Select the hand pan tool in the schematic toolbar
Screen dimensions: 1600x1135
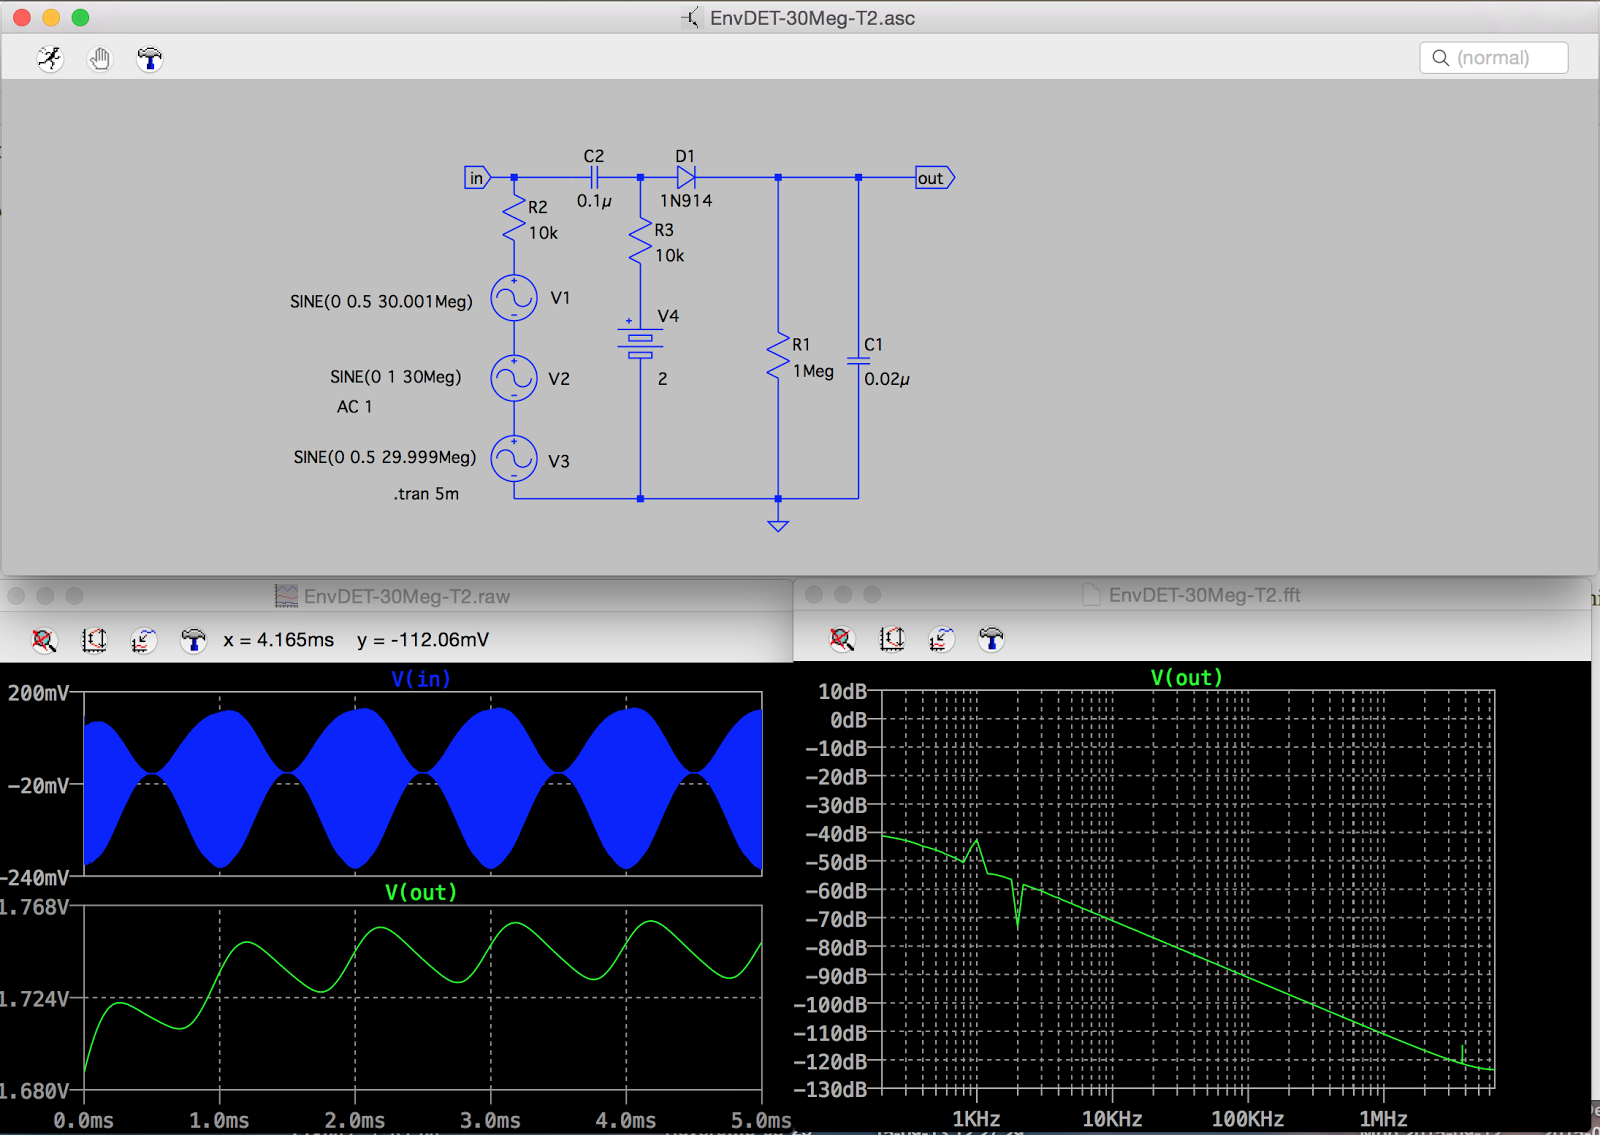click(99, 58)
